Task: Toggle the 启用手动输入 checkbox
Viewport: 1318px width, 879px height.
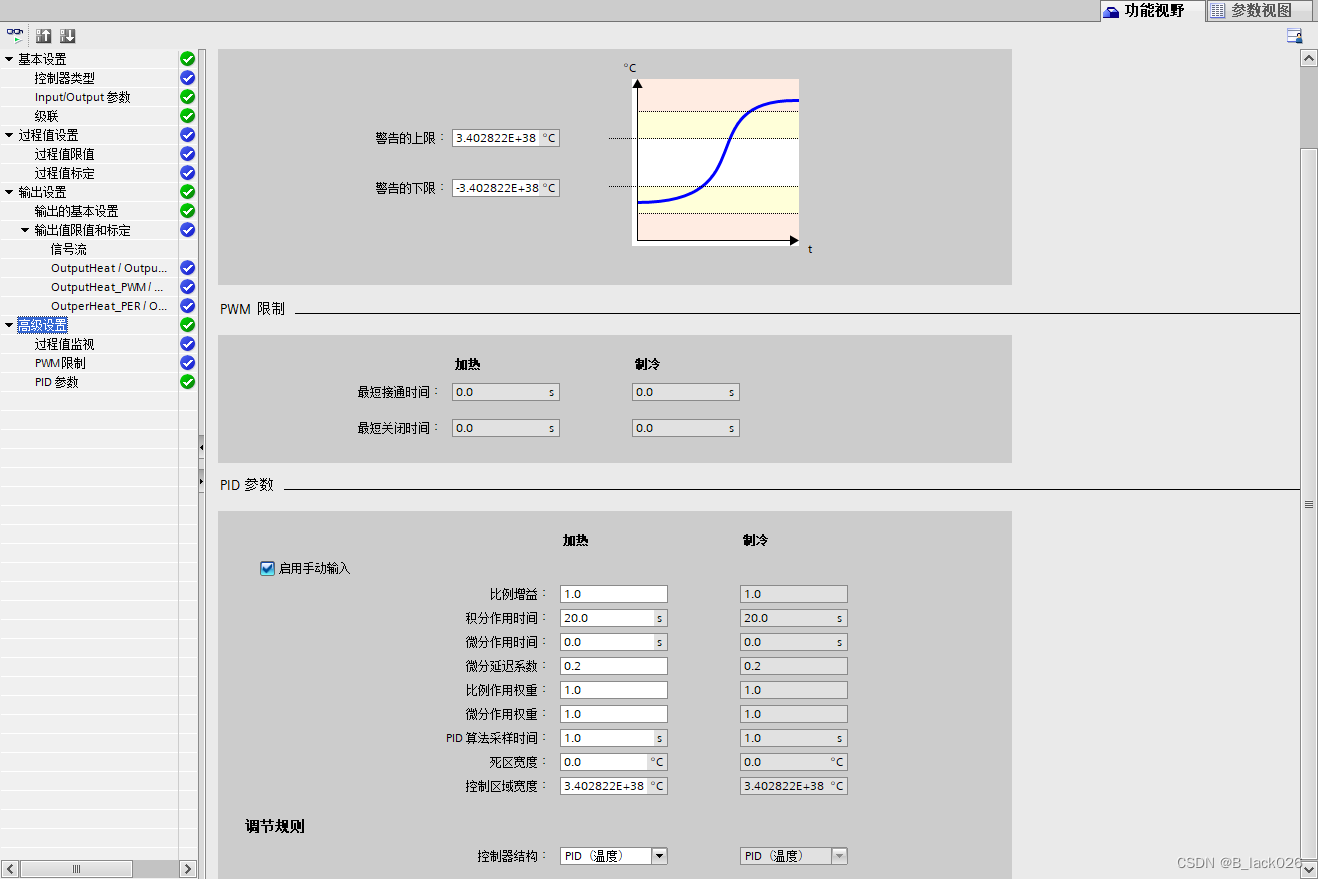Action: tap(267, 568)
